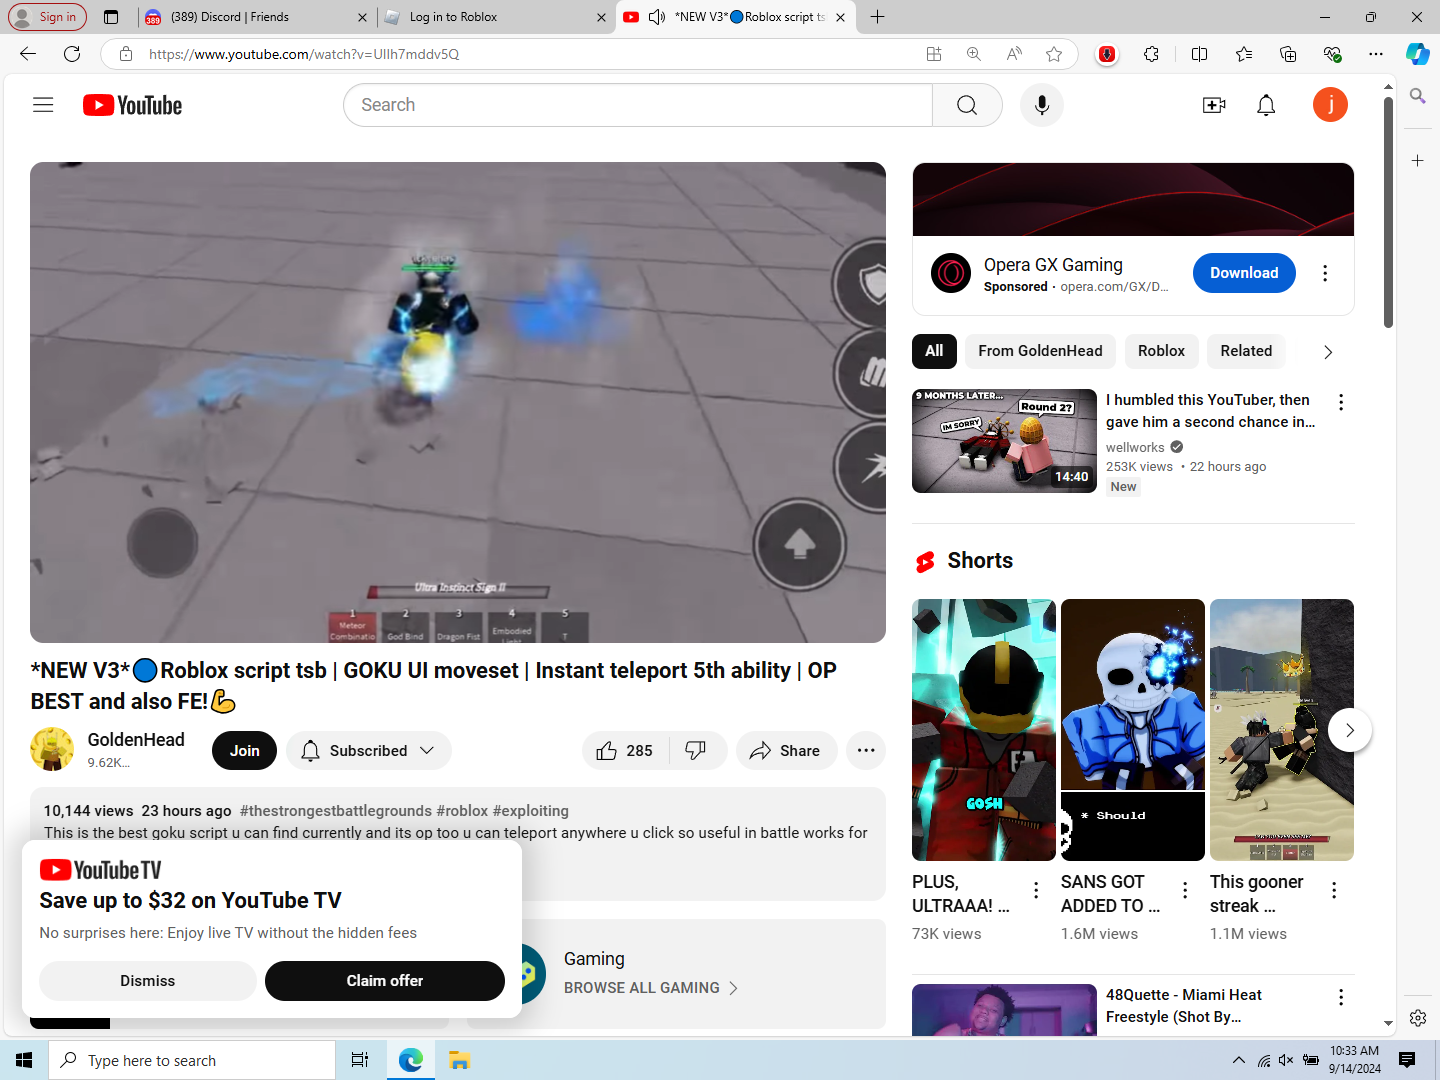Open the Windows notification center
This screenshot has height=1080, width=1440.
point(1407,1060)
